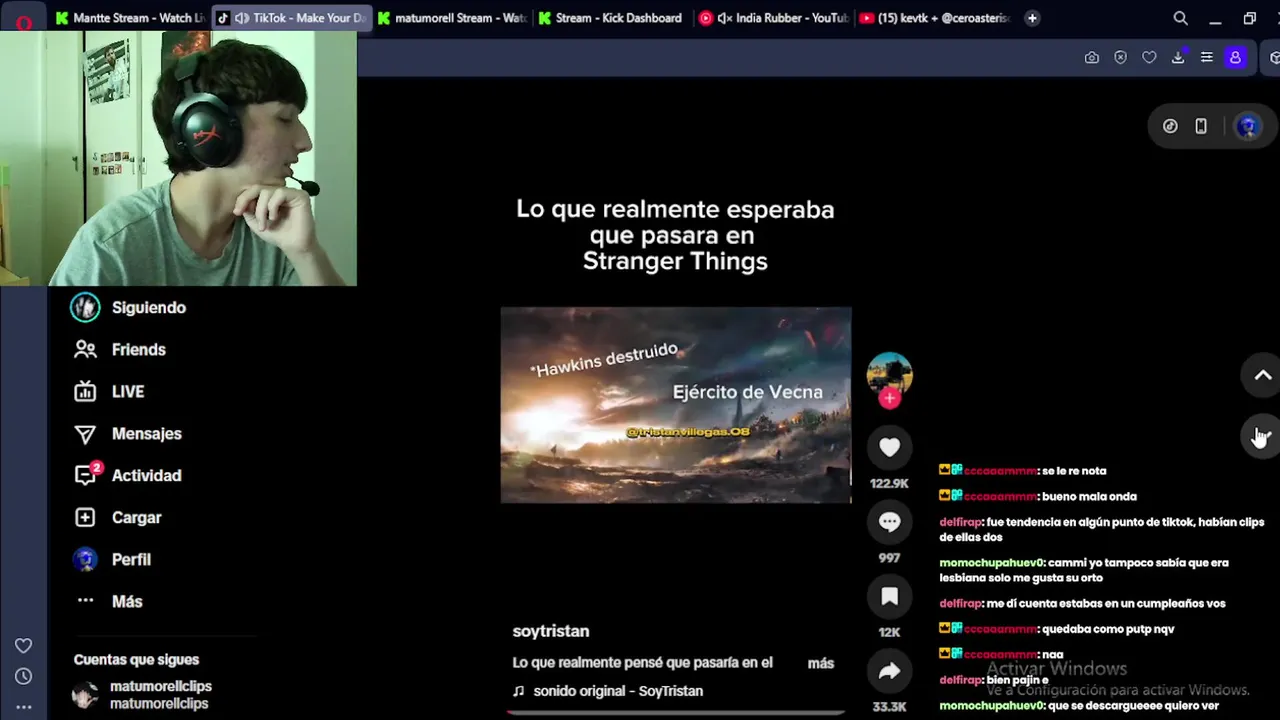Click the caption 'Lo que realmente pensé'
1280x720 pixels.
click(642, 663)
